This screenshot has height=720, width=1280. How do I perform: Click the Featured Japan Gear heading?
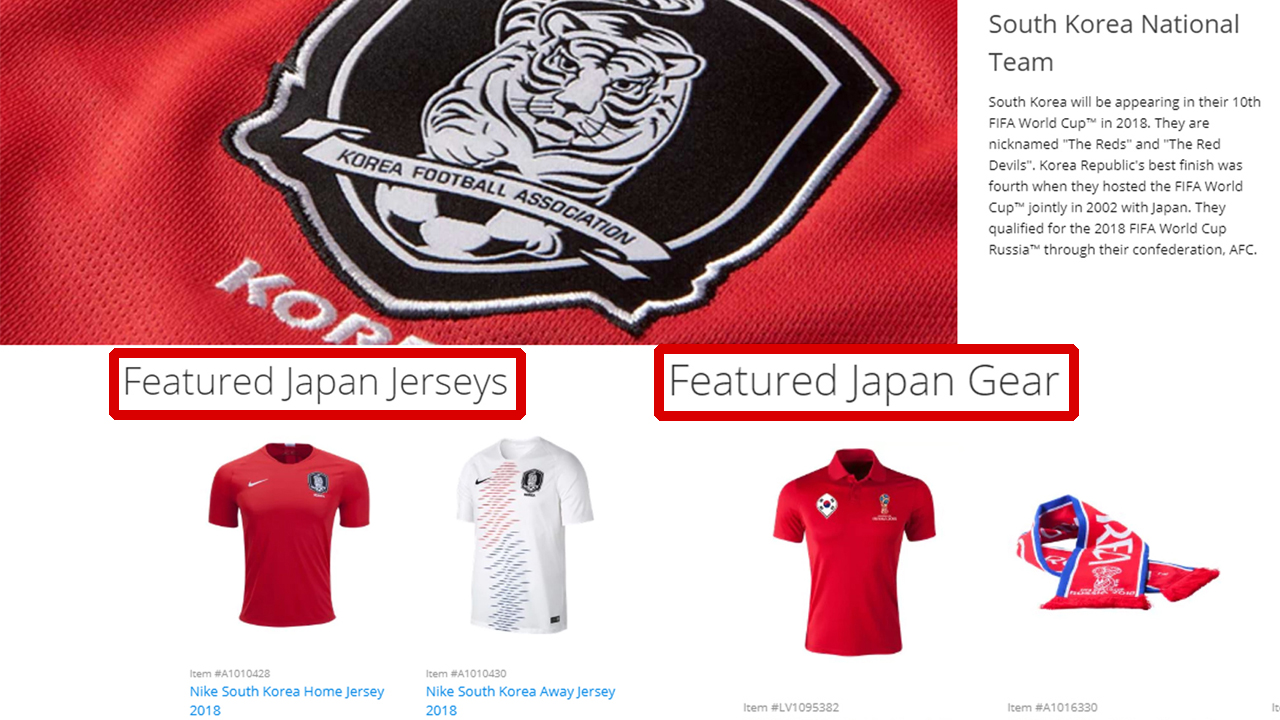[864, 381]
